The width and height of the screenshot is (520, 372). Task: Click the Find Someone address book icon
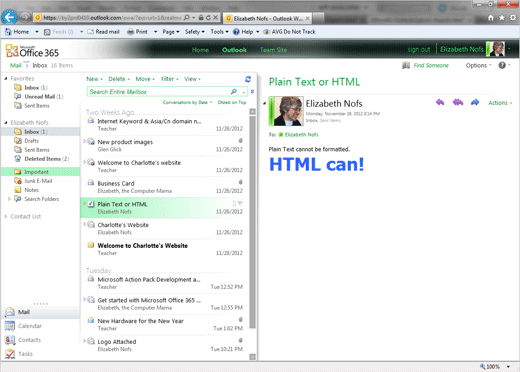click(406, 65)
